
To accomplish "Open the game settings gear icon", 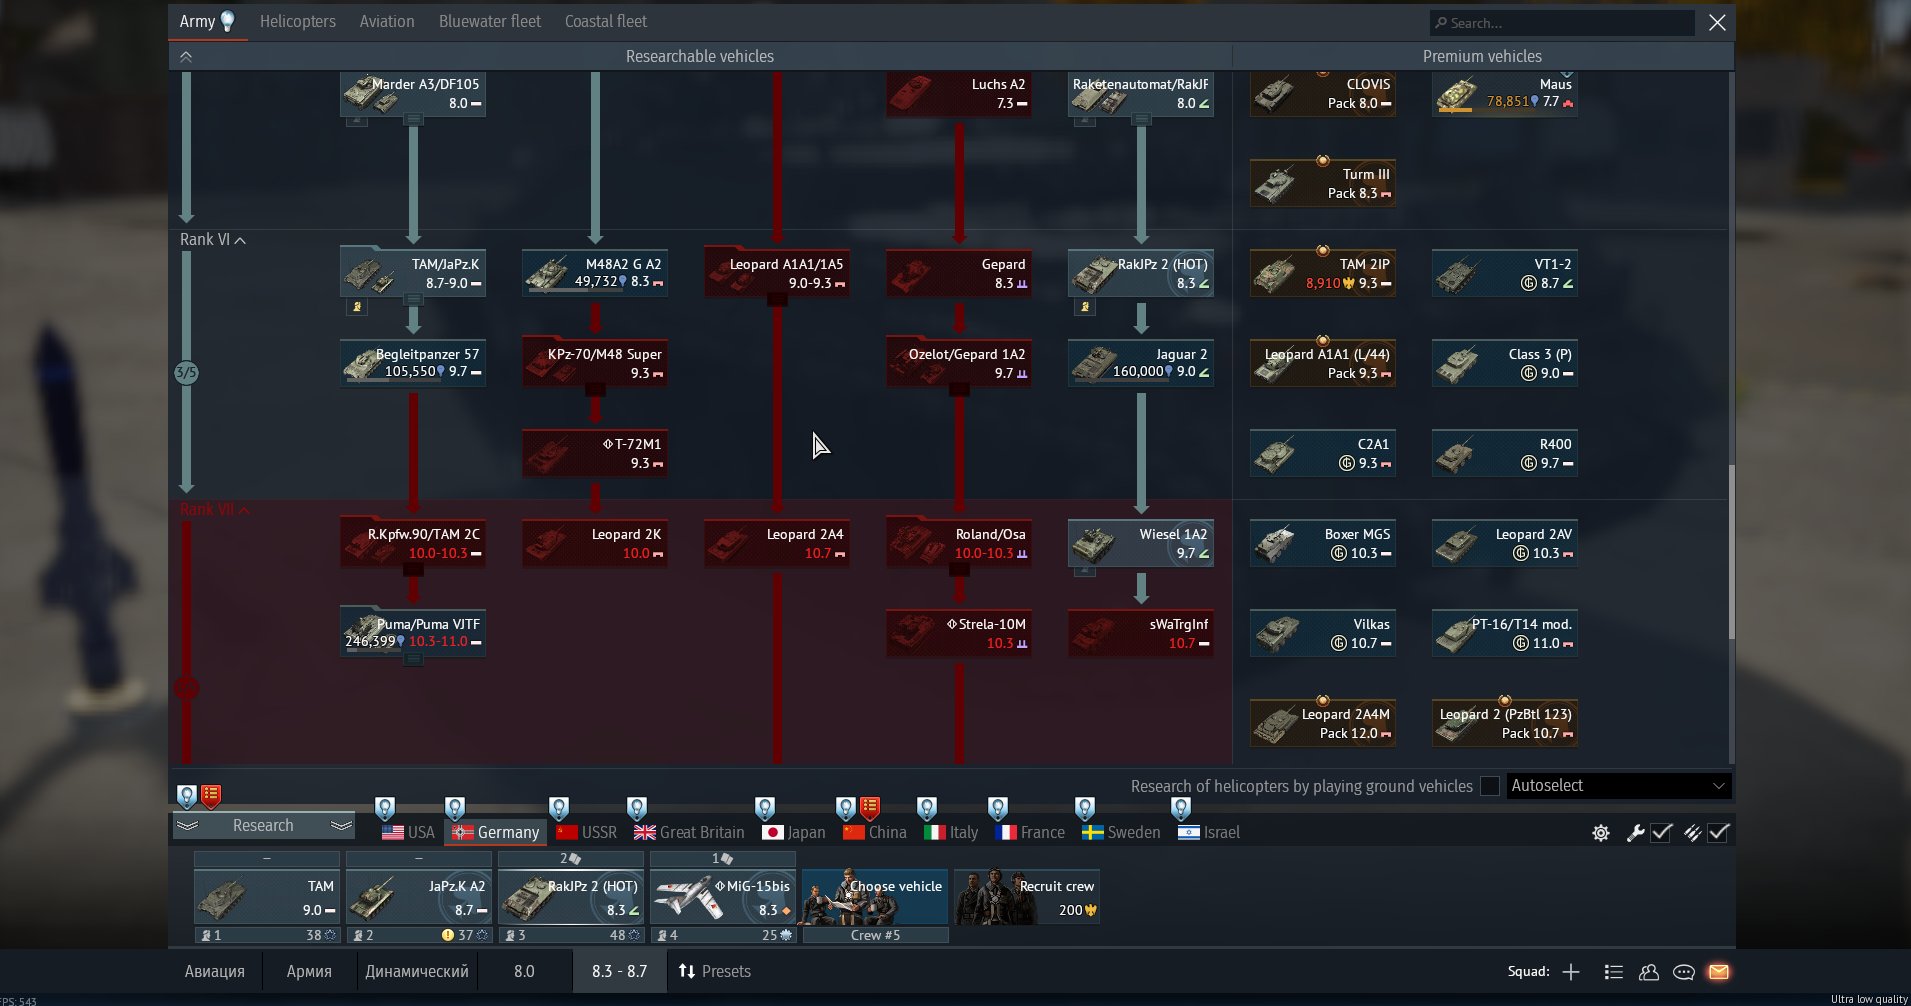I will coord(1601,833).
